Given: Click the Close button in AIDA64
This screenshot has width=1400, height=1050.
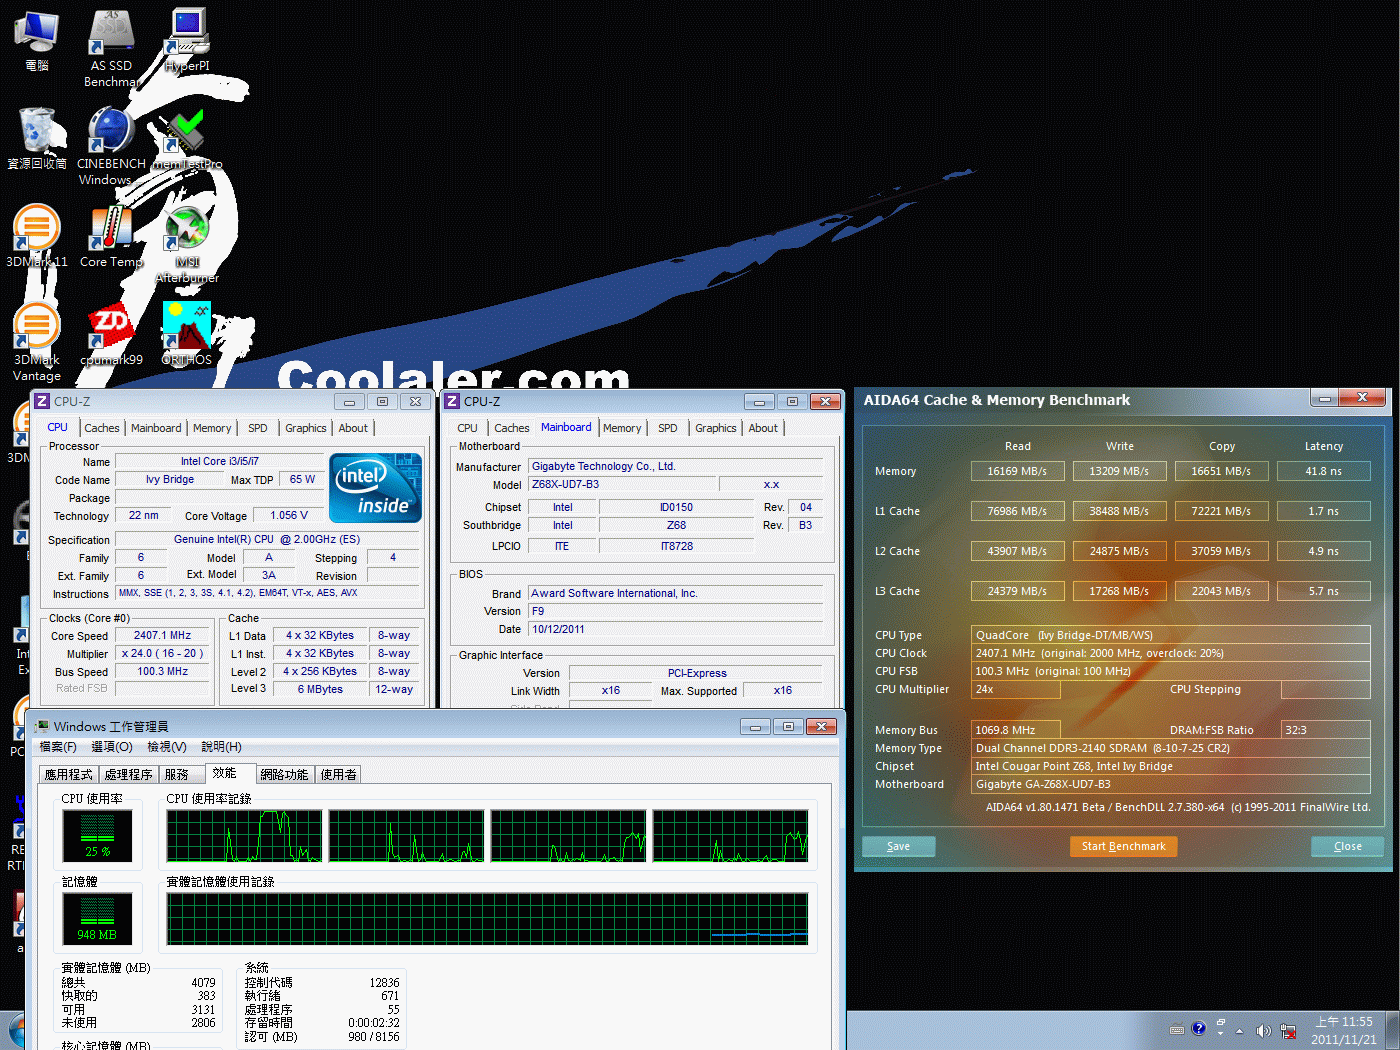Looking at the screenshot, I should (x=1347, y=846).
